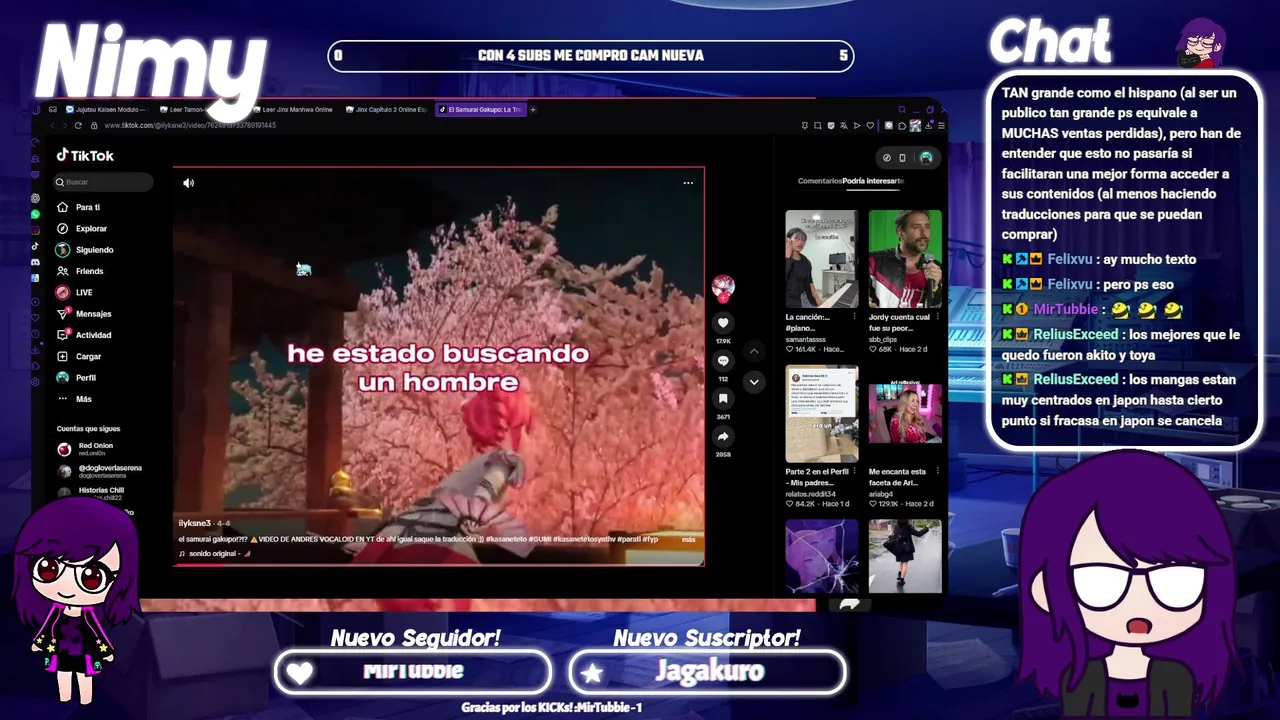Reload the page with the refresh icon

pos(78,125)
